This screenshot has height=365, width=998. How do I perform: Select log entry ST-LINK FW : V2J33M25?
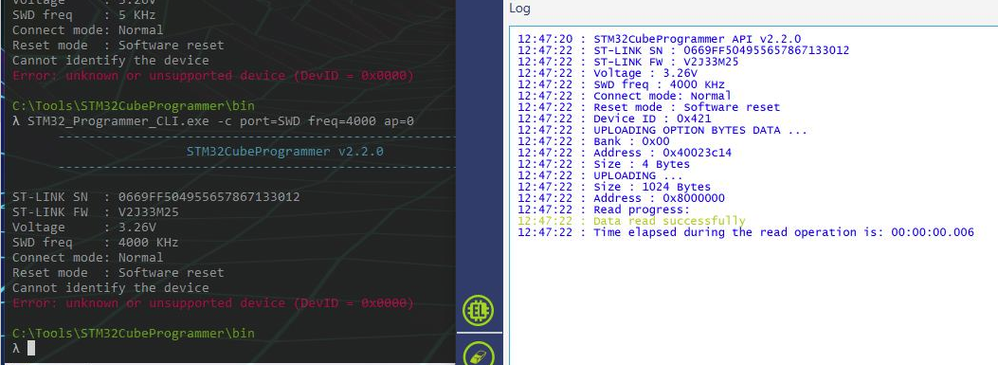pos(628,62)
